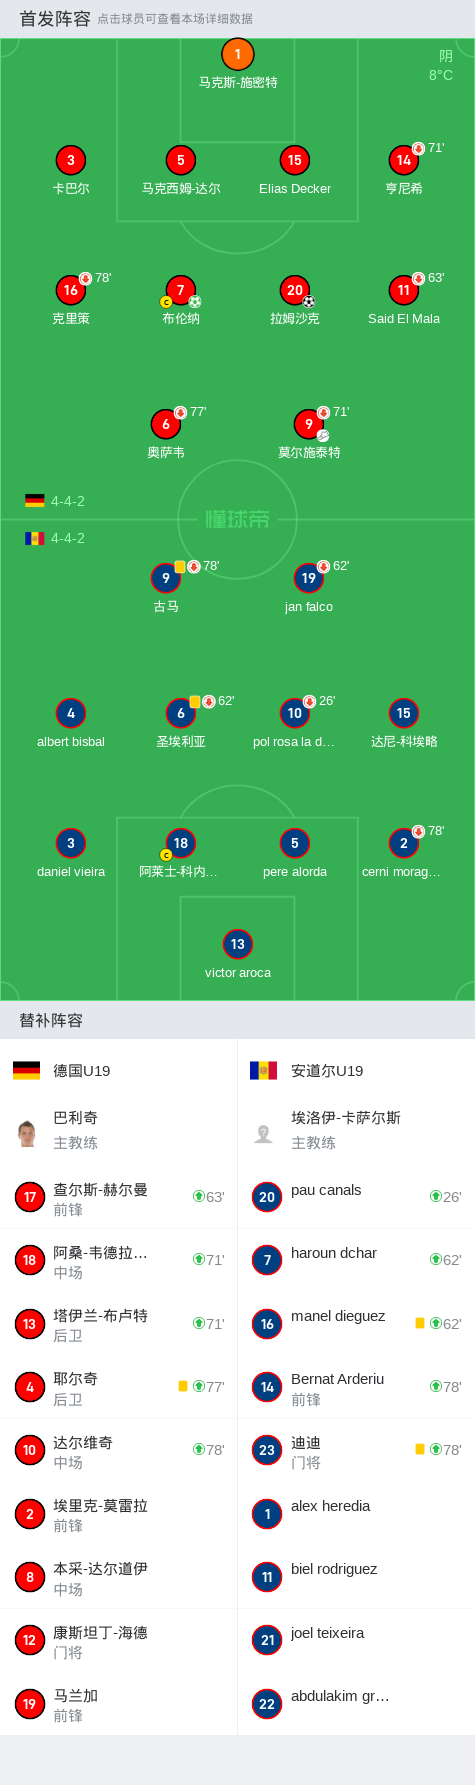Open coach 巴利奇 profile photo
The image size is (475, 1785).
(x=27, y=1133)
